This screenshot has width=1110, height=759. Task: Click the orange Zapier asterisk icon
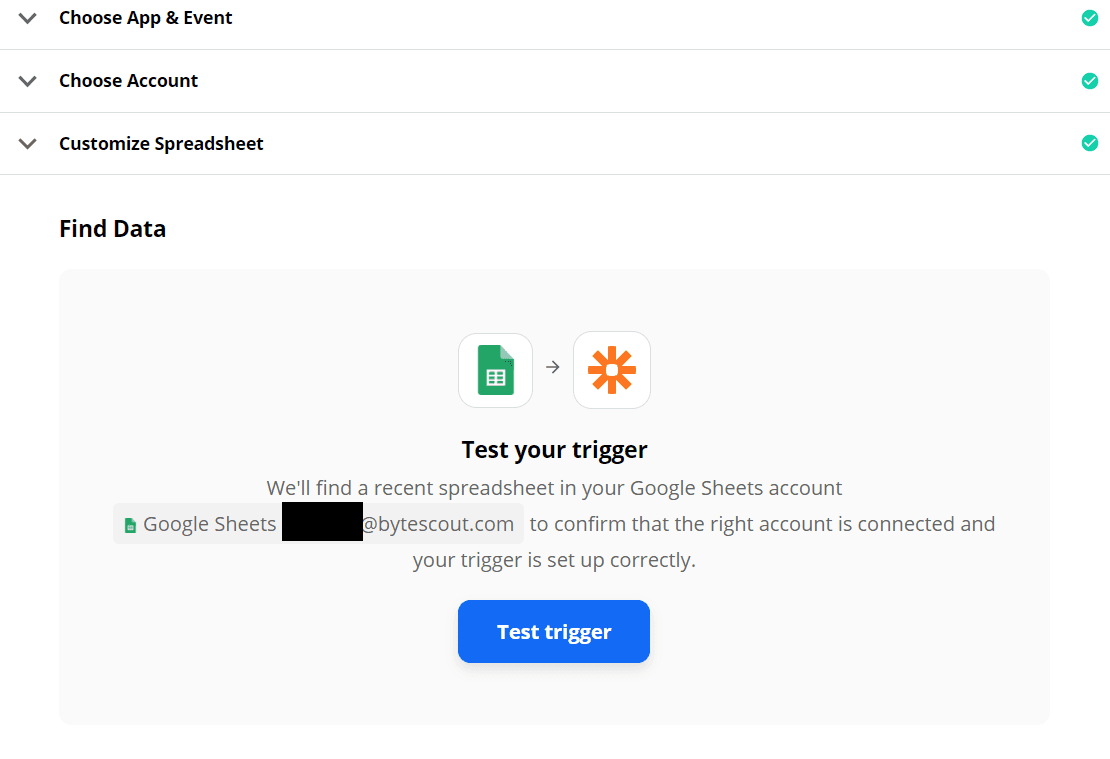pos(611,369)
